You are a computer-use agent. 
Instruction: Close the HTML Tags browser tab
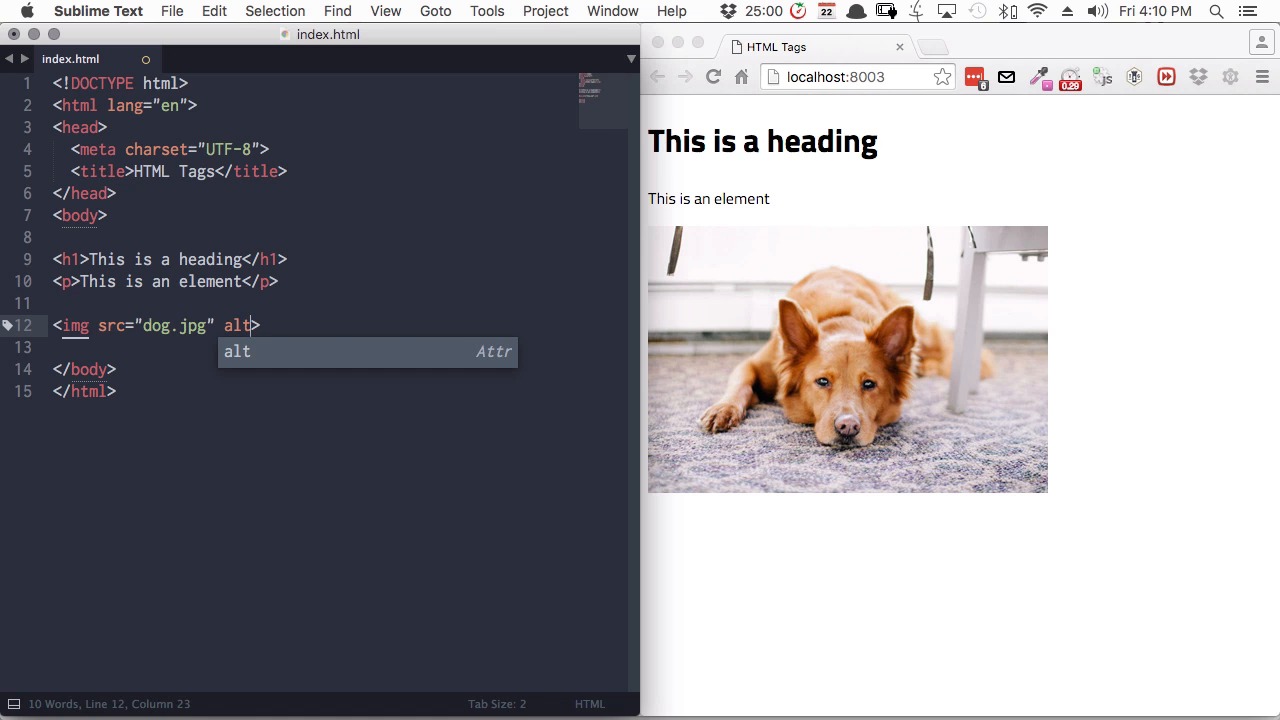pyautogui.click(x=899, y=47)
